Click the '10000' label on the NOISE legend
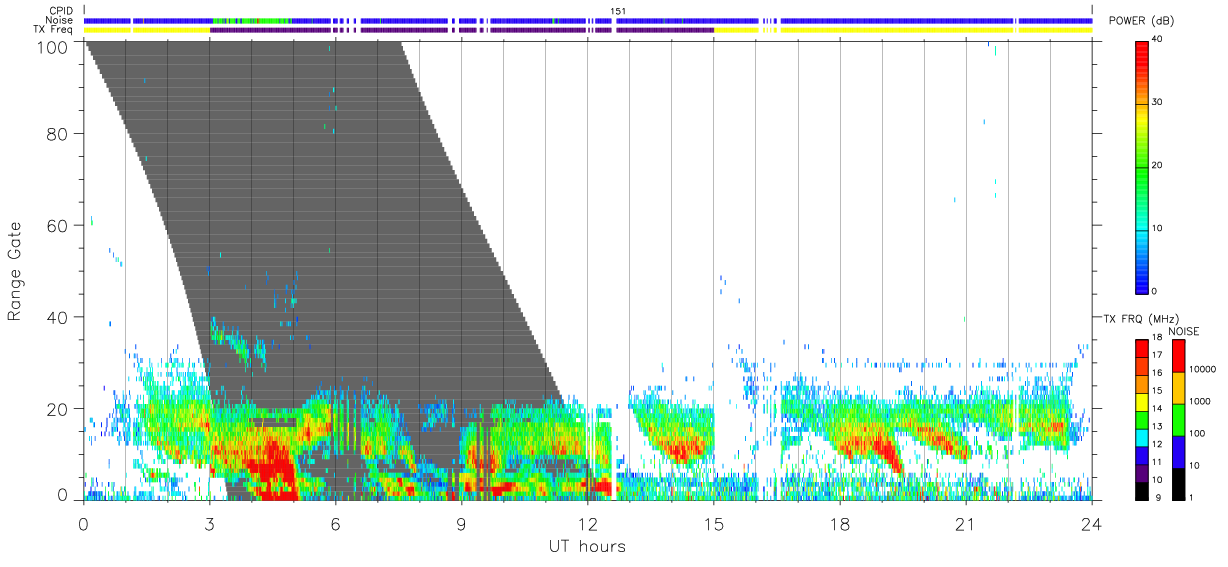Screen dimensions: 1228x567 [1201, 371]
